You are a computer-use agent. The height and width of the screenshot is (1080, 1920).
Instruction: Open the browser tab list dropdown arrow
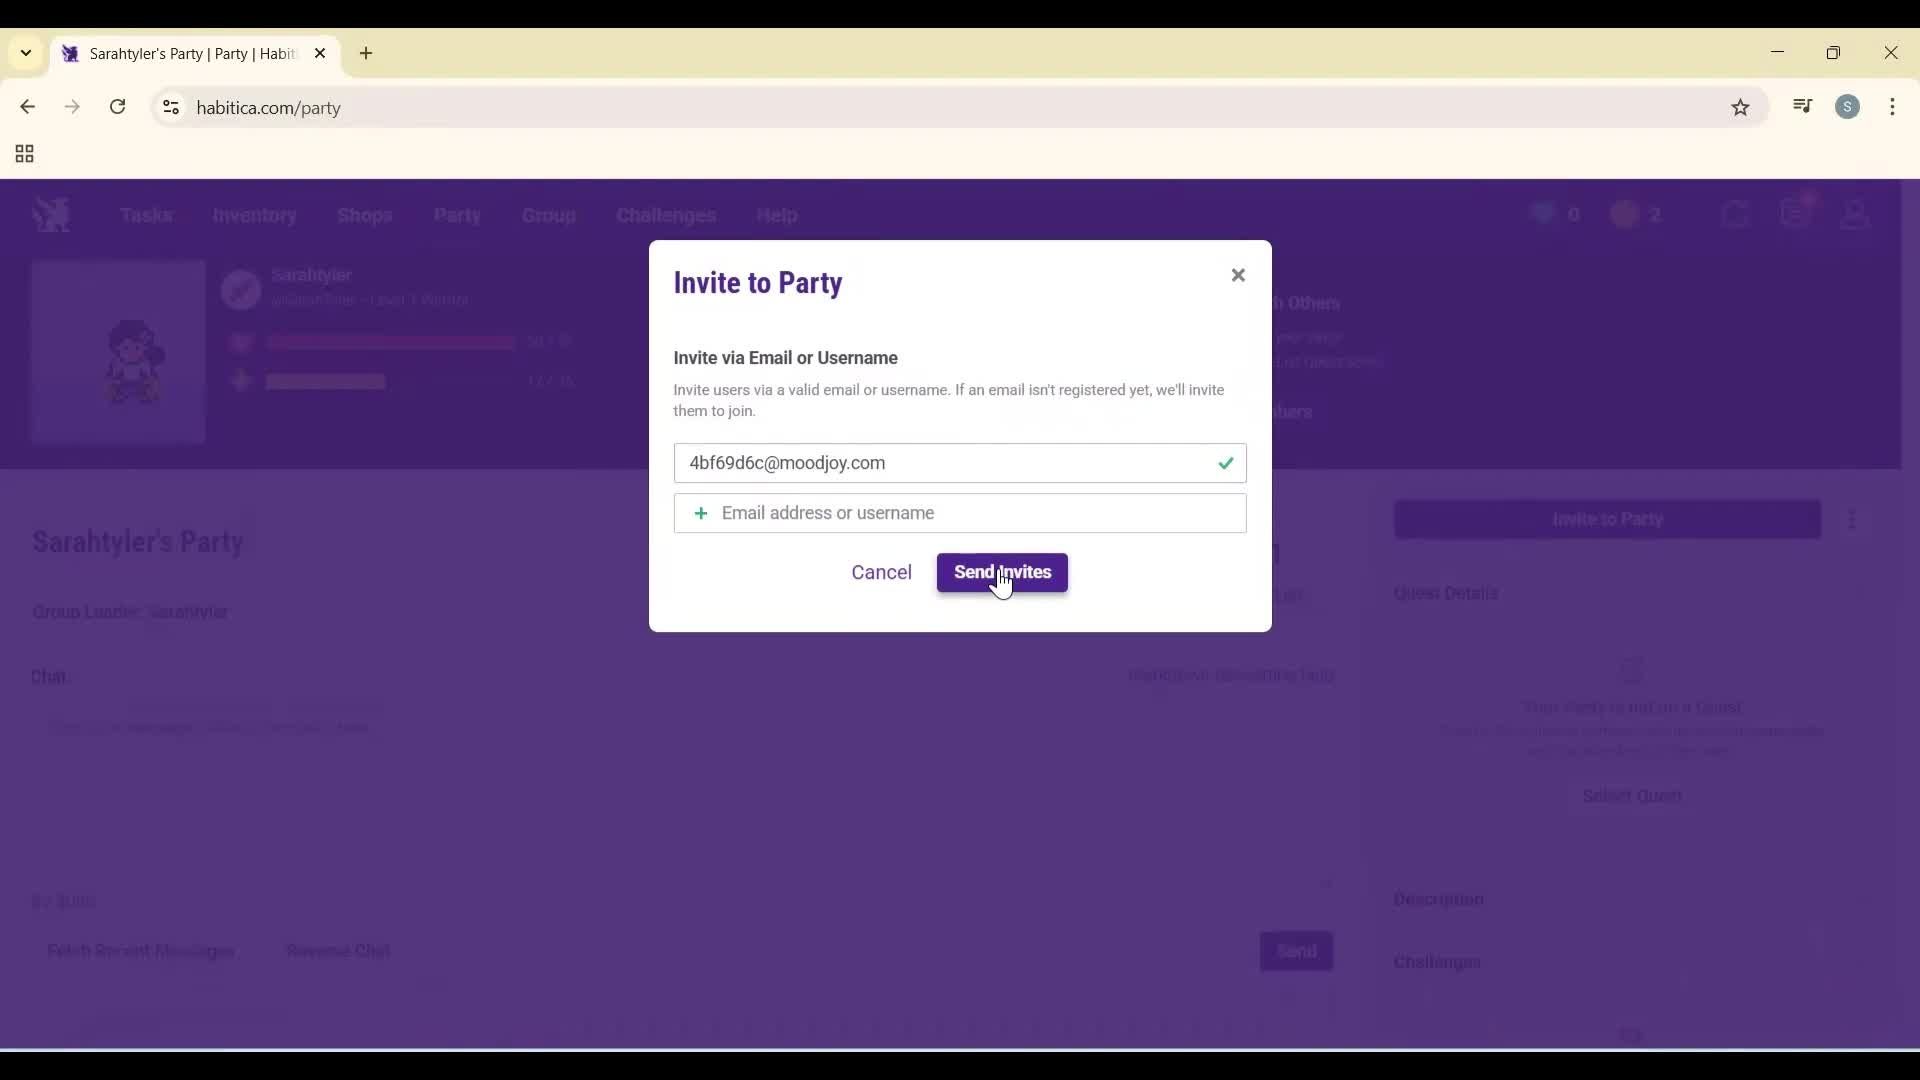tap(25, 53)
